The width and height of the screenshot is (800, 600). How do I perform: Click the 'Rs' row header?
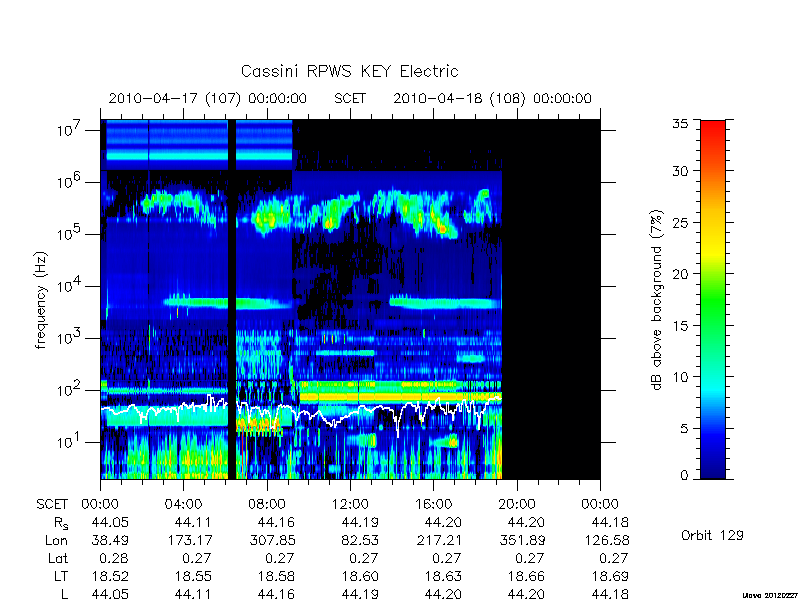61,523
